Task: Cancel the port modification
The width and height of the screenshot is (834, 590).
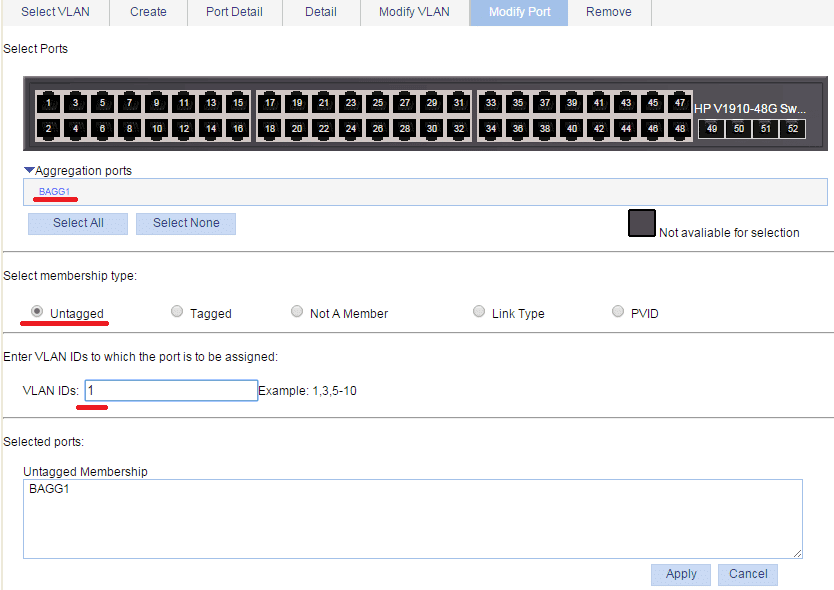Action: click(x=748, y=575)
